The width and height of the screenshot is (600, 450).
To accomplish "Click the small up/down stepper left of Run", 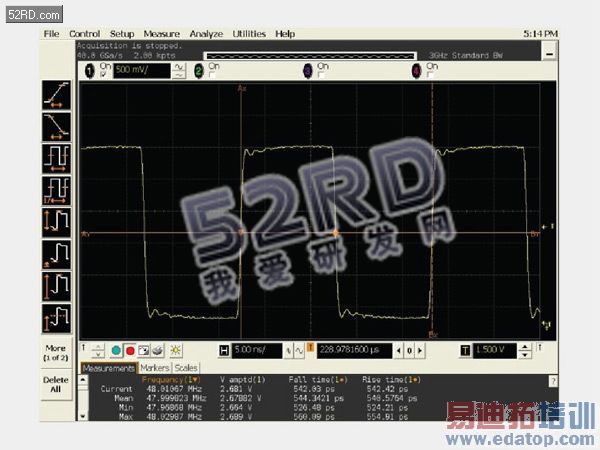I will [98, 351].
